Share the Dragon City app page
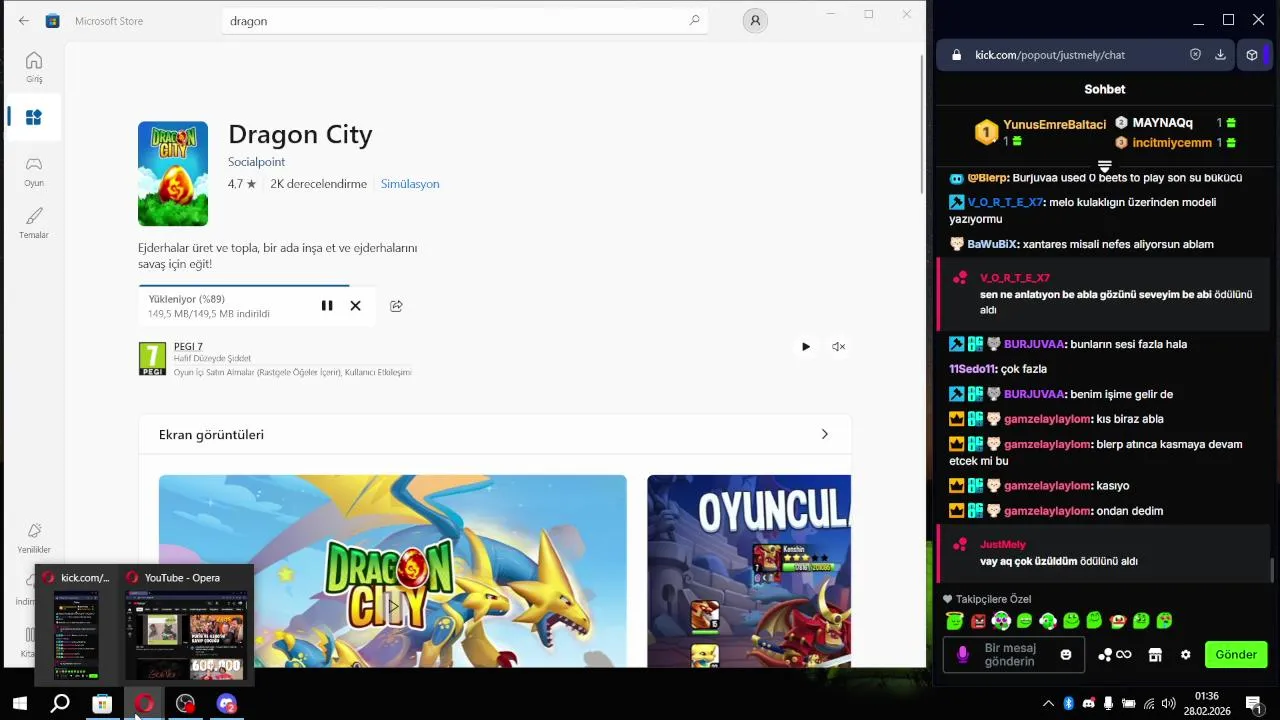 pos(396,306)
